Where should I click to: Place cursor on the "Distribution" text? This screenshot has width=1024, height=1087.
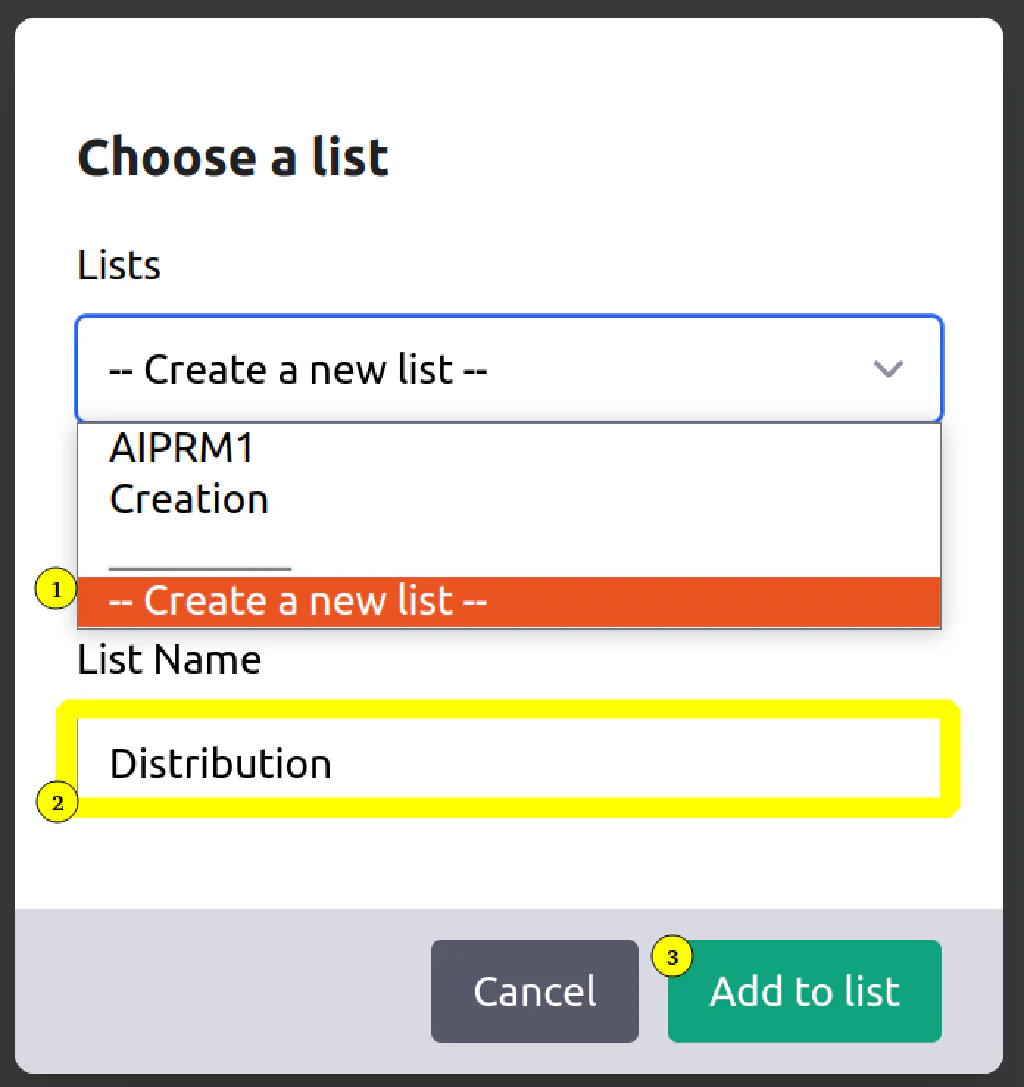(220, 763)
